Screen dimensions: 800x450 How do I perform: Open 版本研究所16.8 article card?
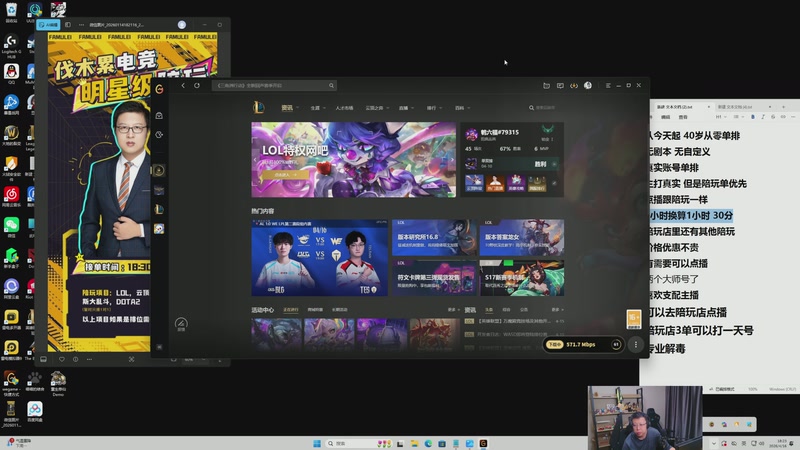tap(434, 238)
